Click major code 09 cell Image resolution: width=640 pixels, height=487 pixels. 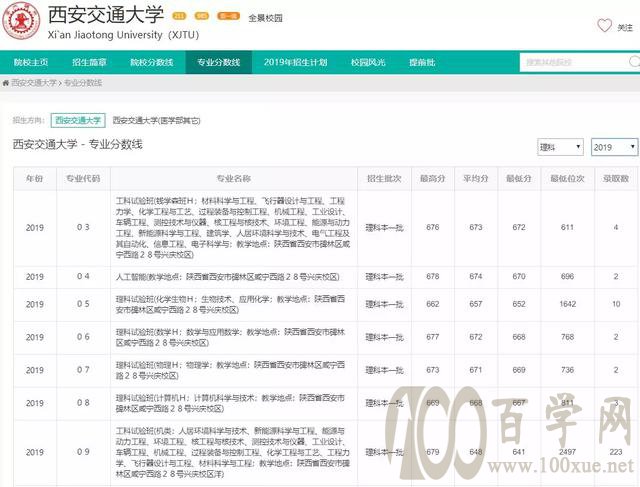click(x=83, y=452)
